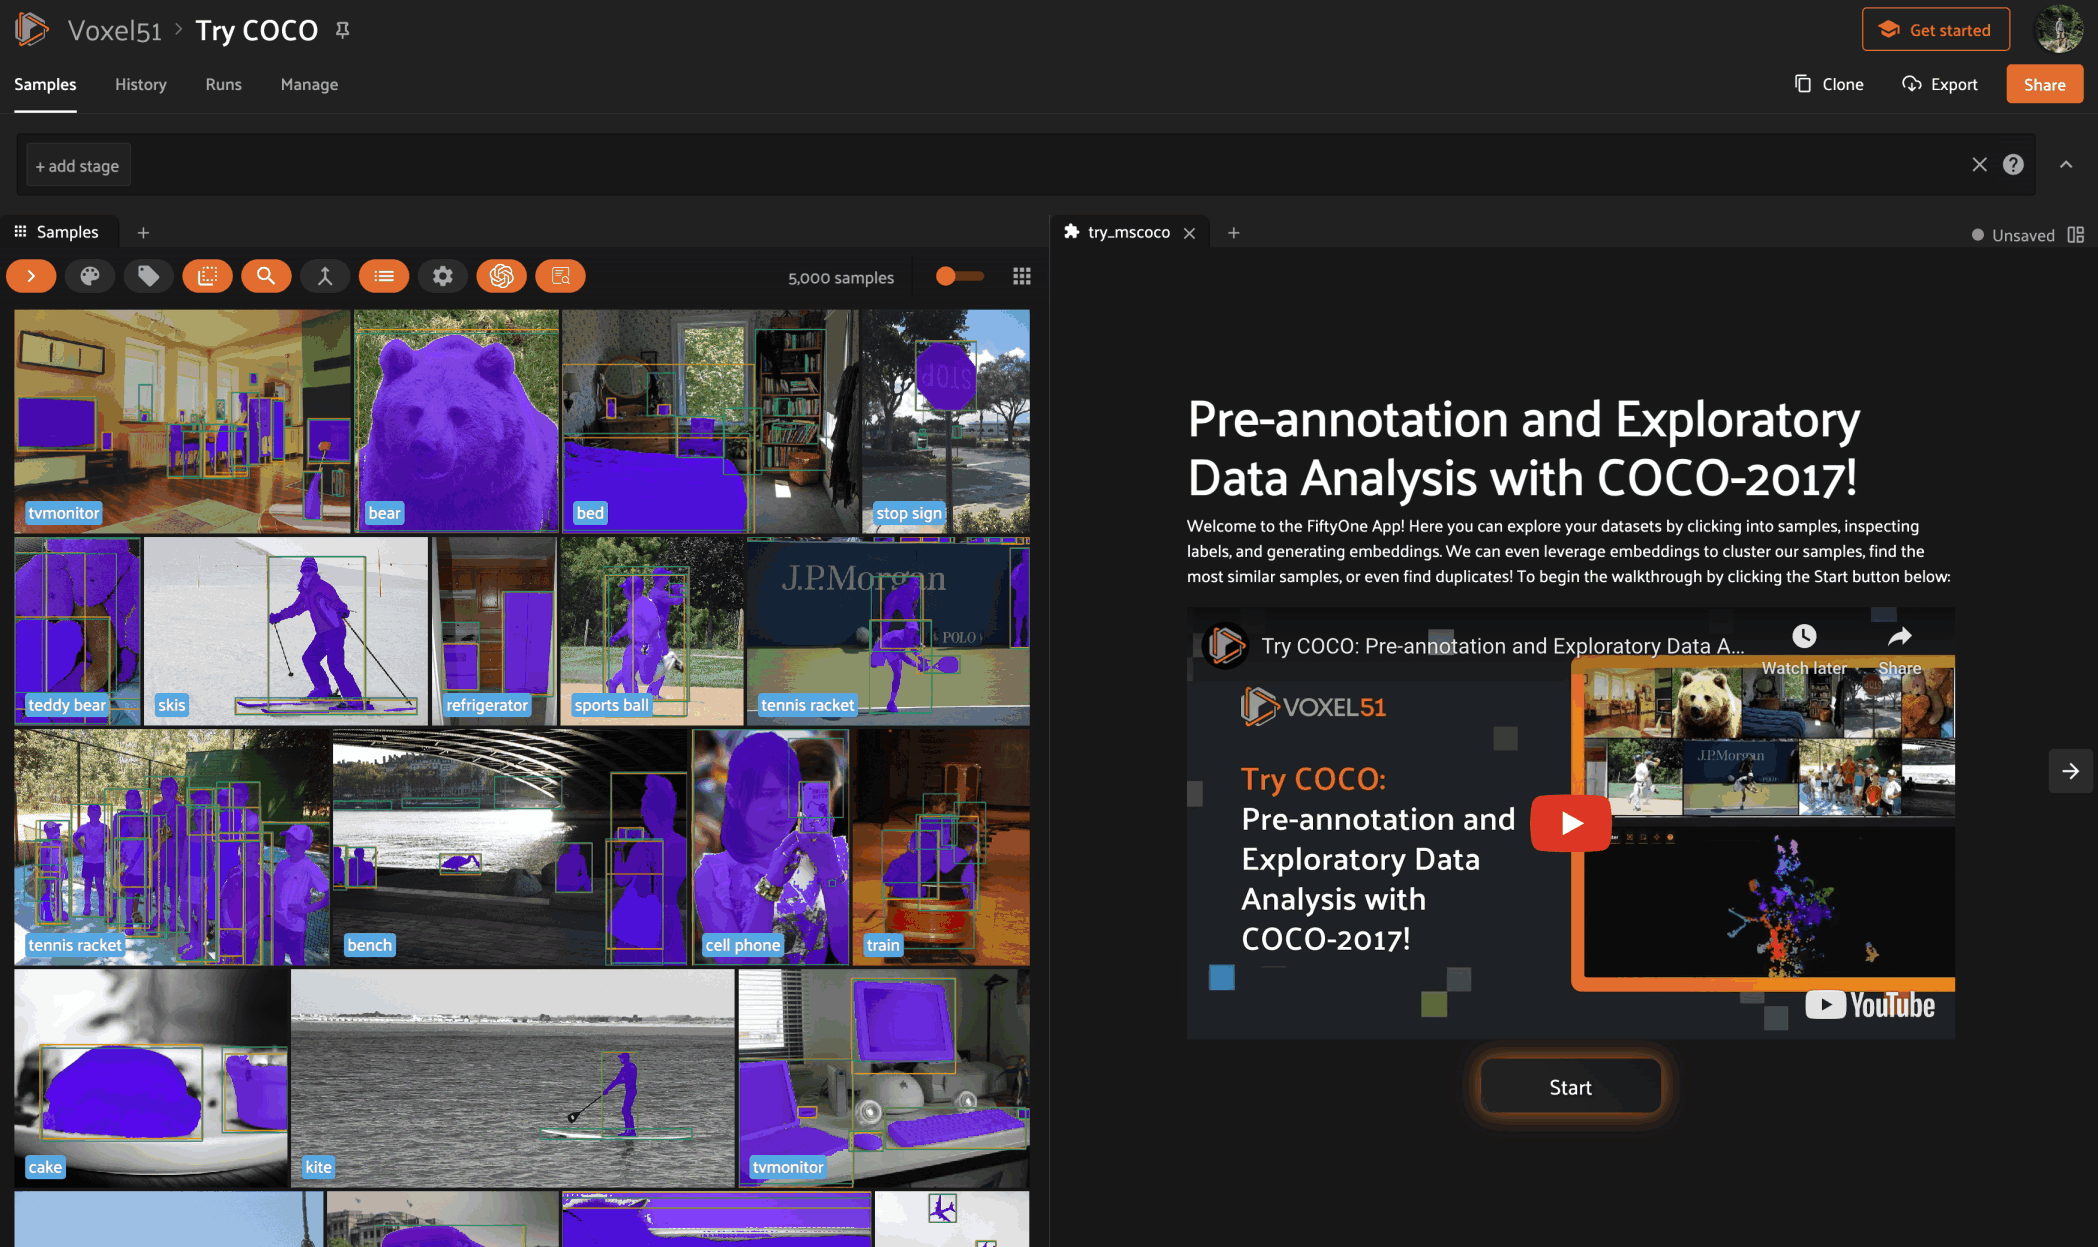The width and height of the screenshot is (2098, 1247).
Task: Open the add stage dropdown
Action: click(78, 166)
